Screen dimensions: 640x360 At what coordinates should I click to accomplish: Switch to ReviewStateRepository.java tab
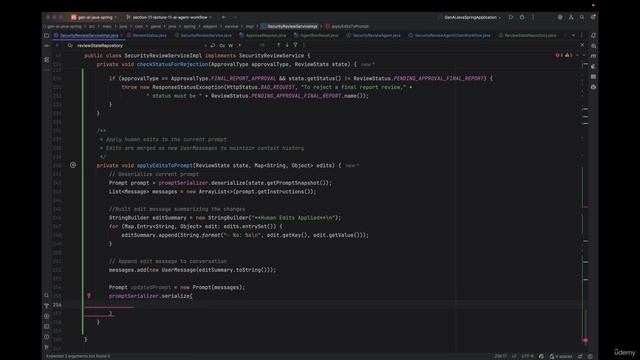(528, 36)
